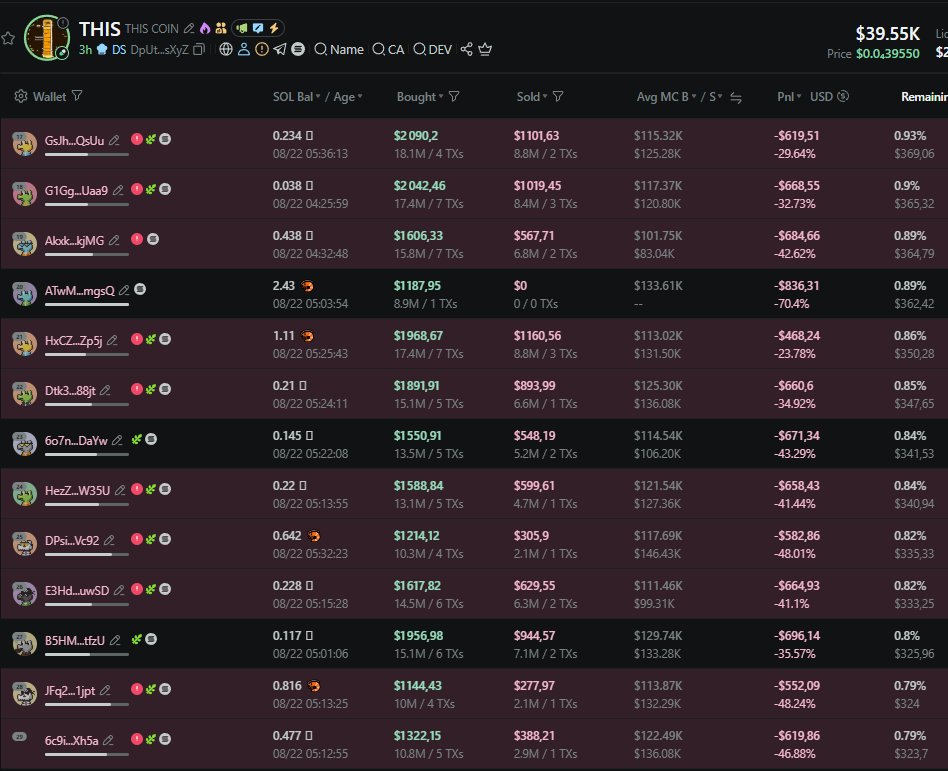Click the crown icon in header
This screenshot has width=948, height=771.
485,49
